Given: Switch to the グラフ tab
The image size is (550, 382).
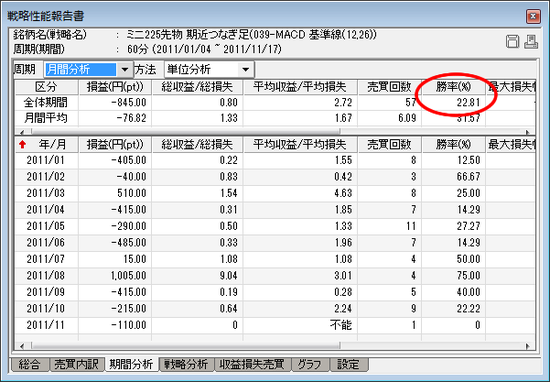Looking at the screenshot, I should [x=310, y=364].
